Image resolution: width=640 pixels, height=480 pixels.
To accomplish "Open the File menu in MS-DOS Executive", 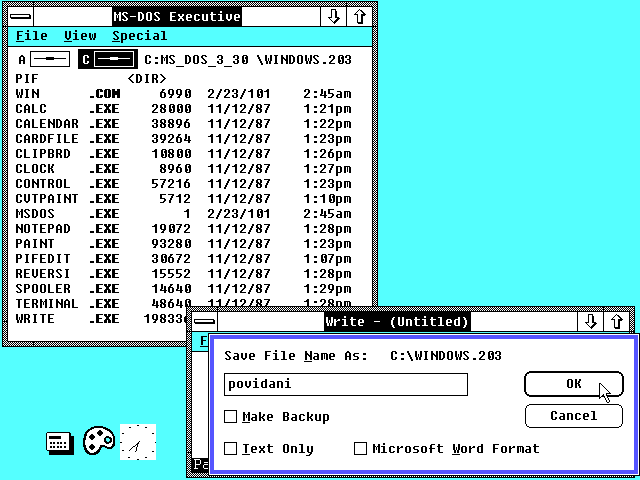I will click(32, 36).
